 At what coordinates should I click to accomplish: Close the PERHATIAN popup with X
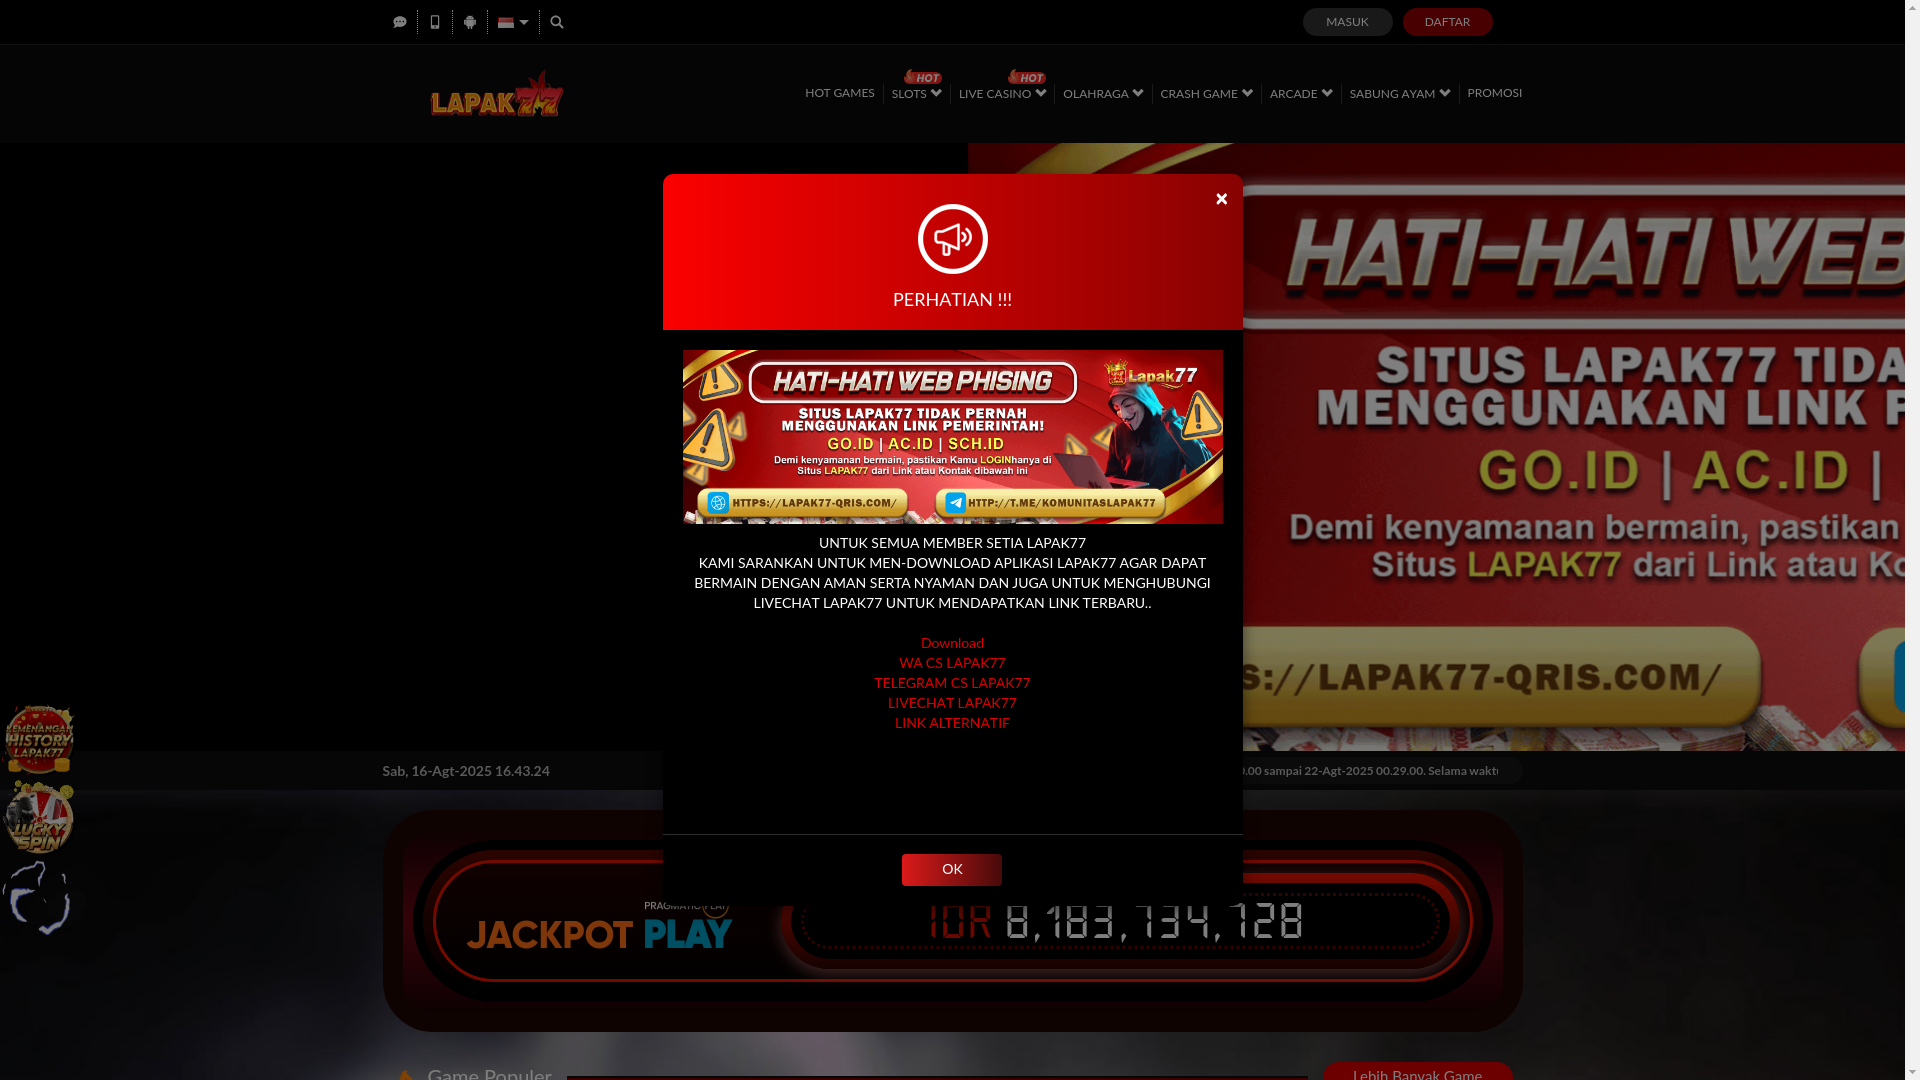[x=1221, y=199]
